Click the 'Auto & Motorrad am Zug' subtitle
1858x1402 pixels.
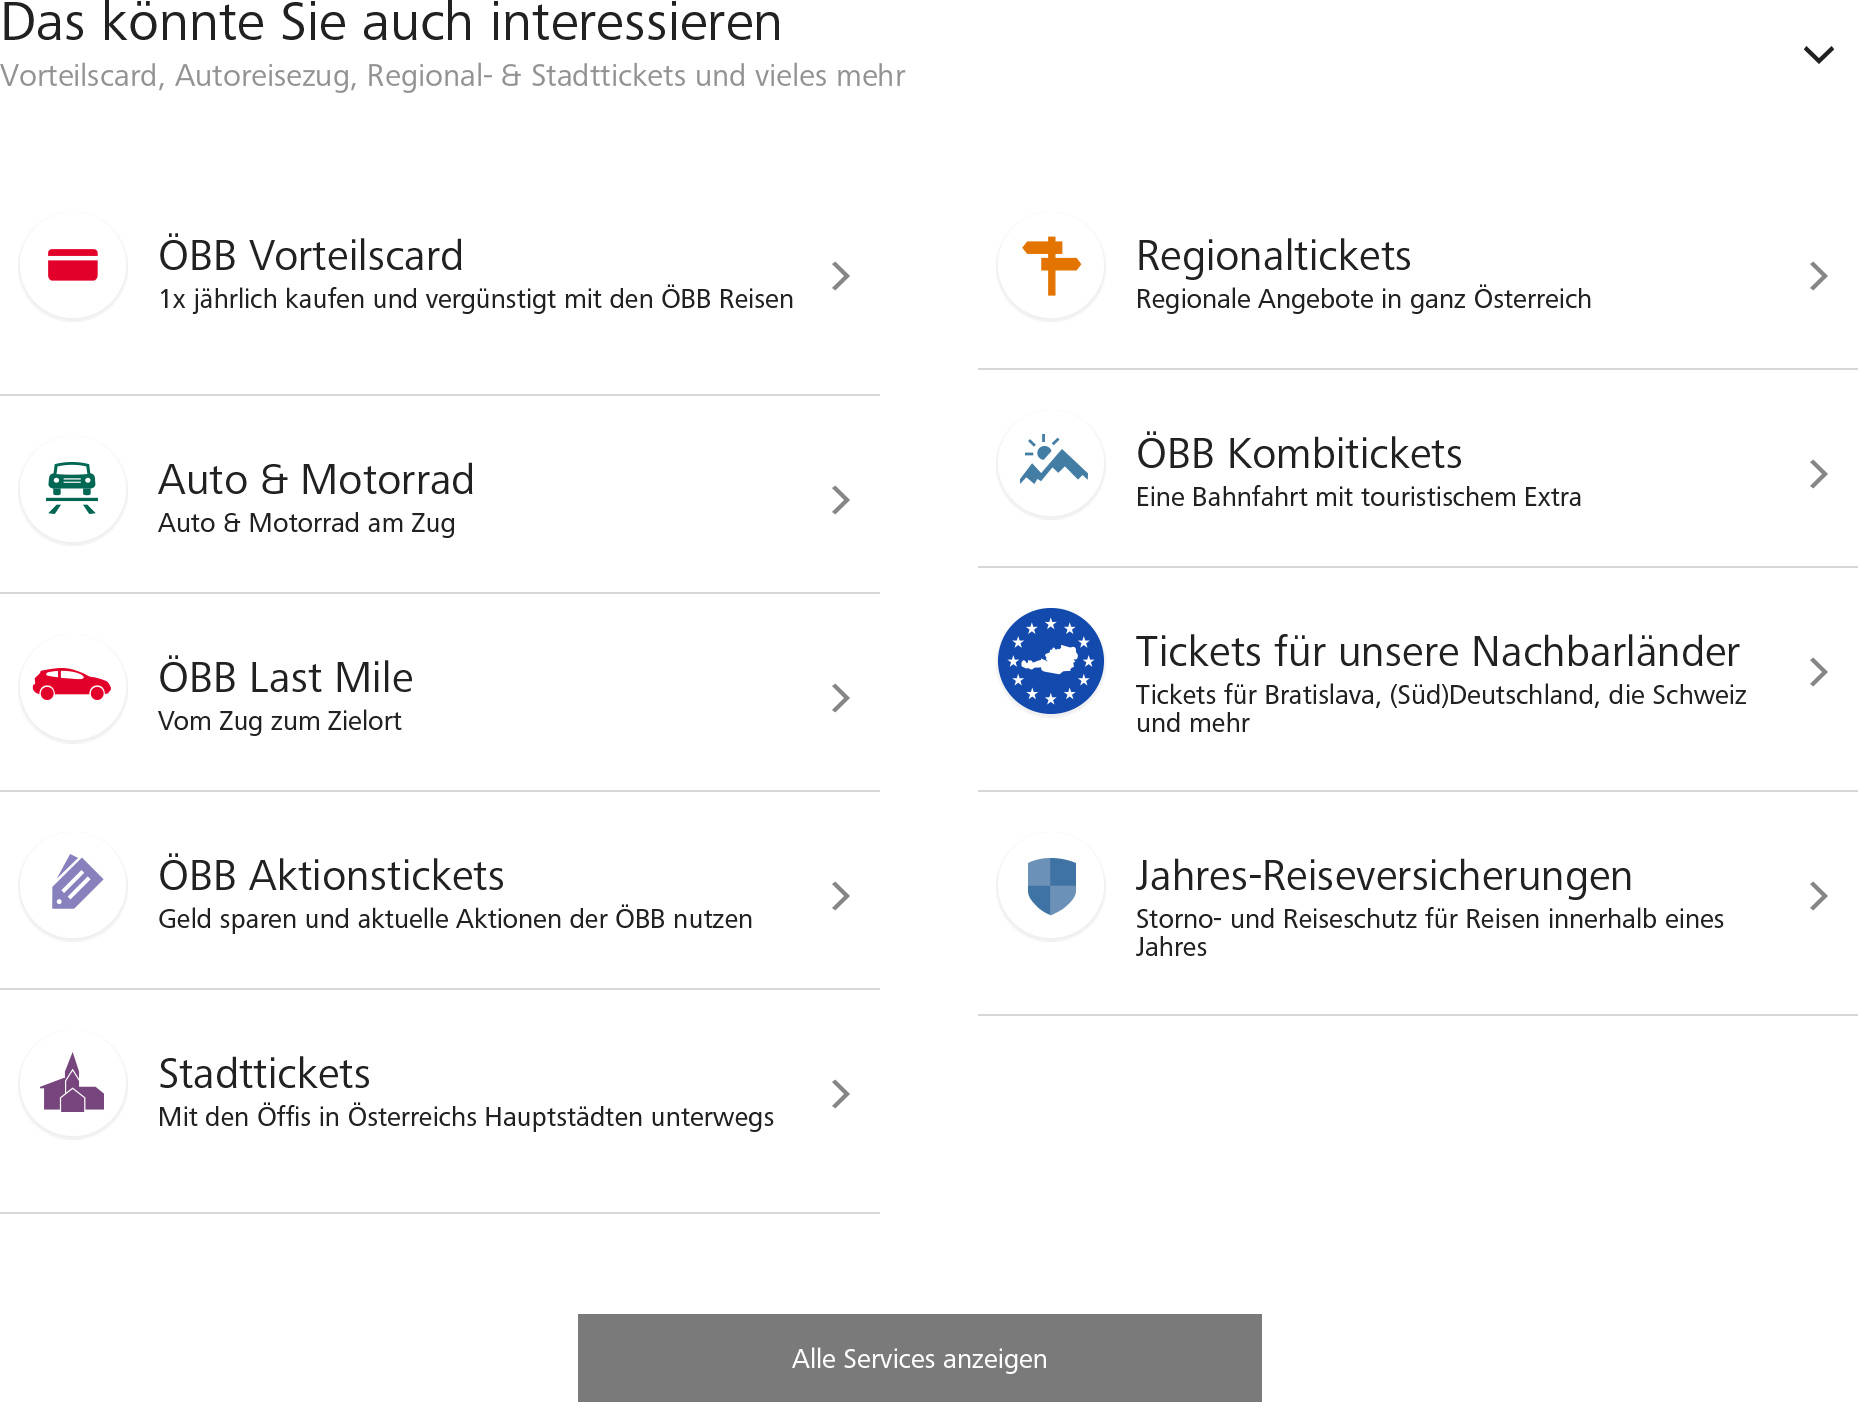pos(306,523)
